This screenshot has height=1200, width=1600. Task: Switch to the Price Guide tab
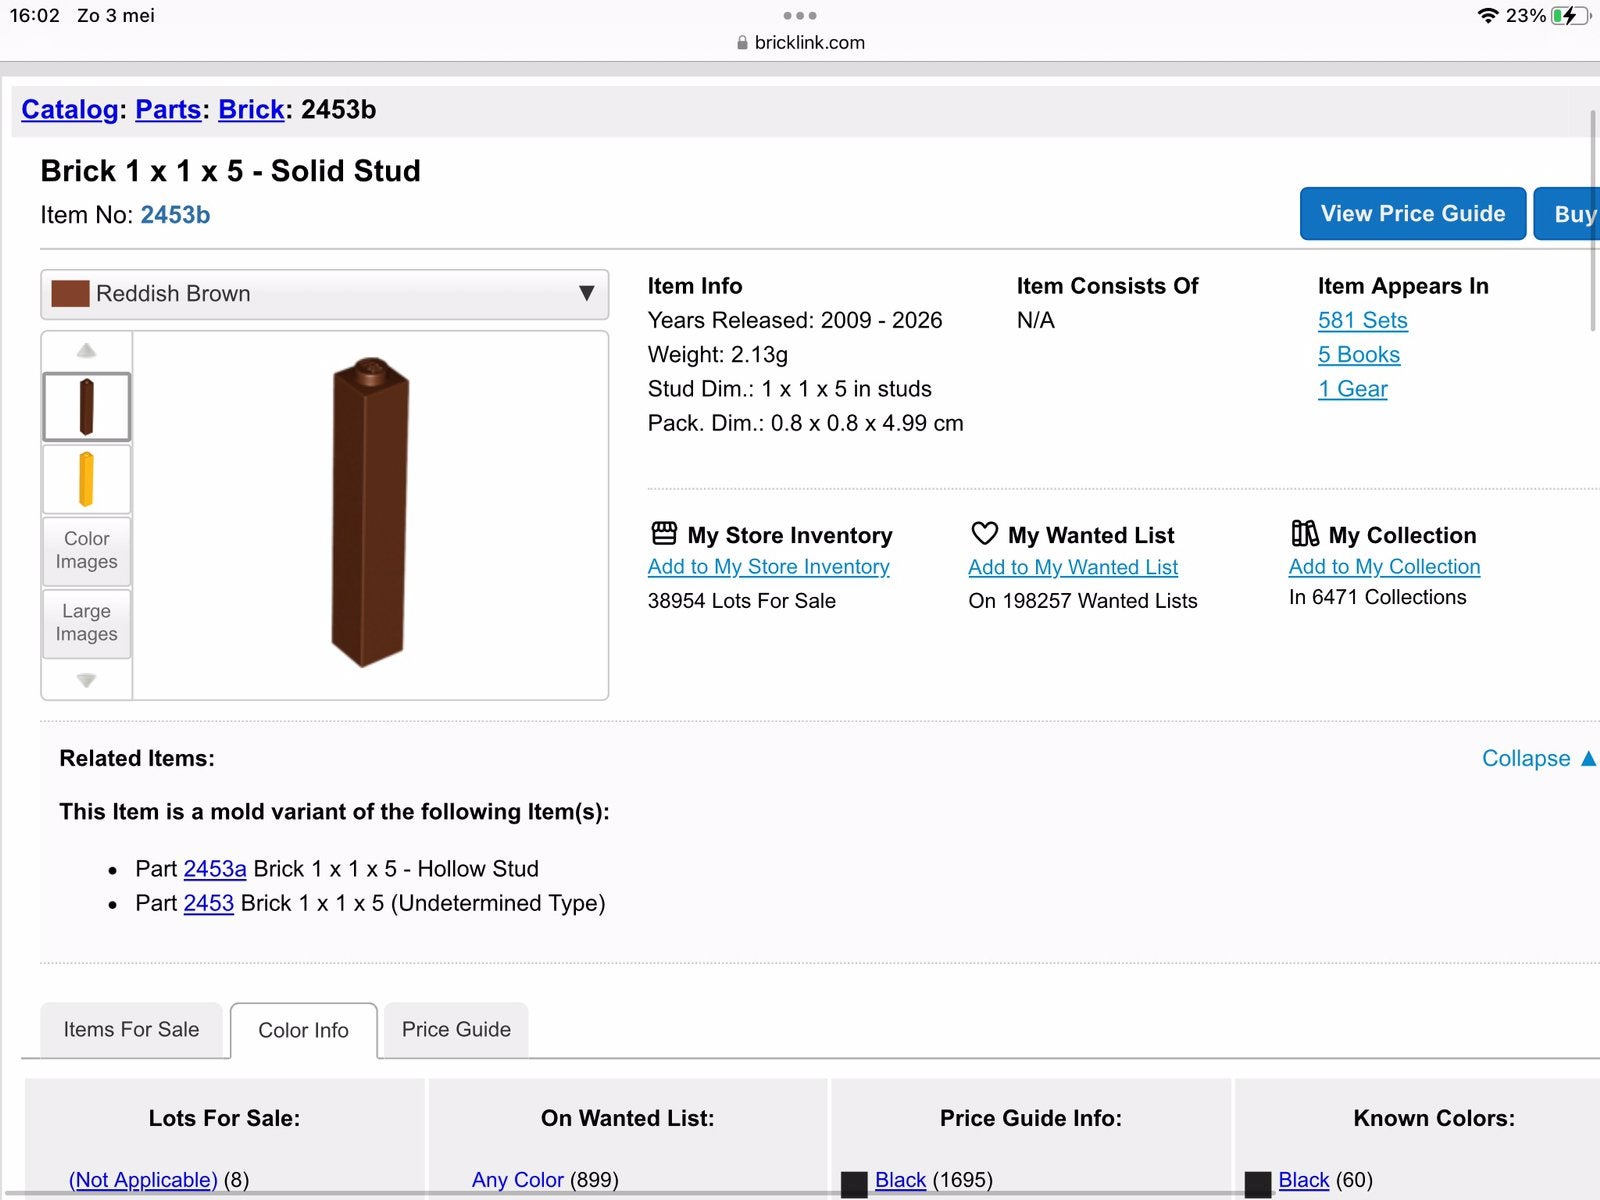click(x=456, y=1030)
